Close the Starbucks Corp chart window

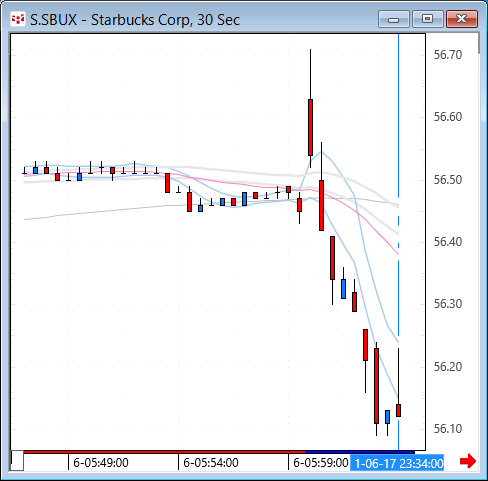(462, 19)
